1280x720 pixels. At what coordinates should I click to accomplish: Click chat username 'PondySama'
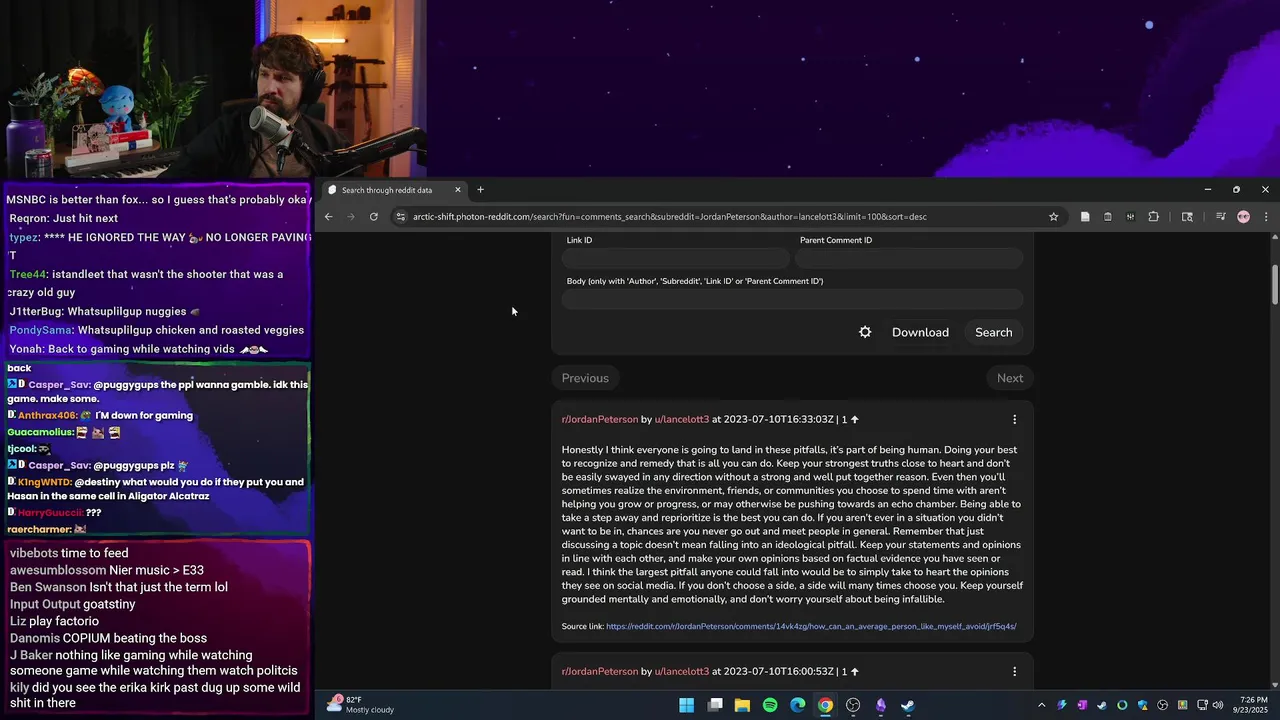coord(41,330)
